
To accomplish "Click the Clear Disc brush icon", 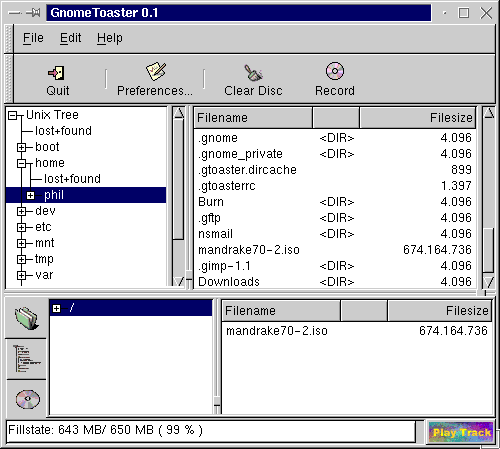I will [x=253, y=72].
